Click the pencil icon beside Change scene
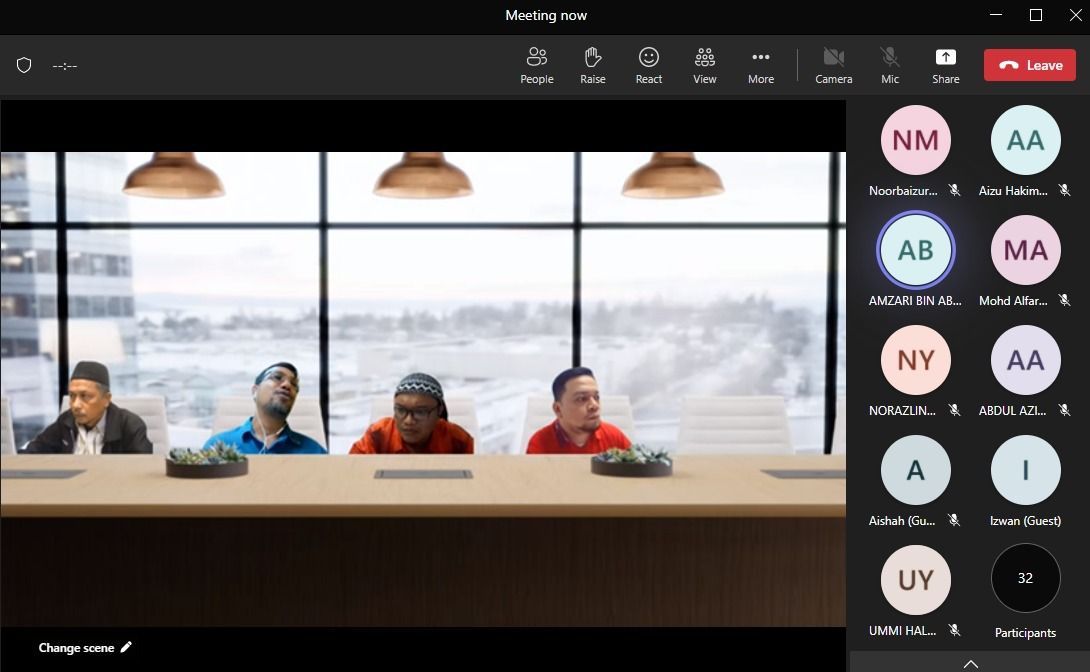 [x=126, y=647]
